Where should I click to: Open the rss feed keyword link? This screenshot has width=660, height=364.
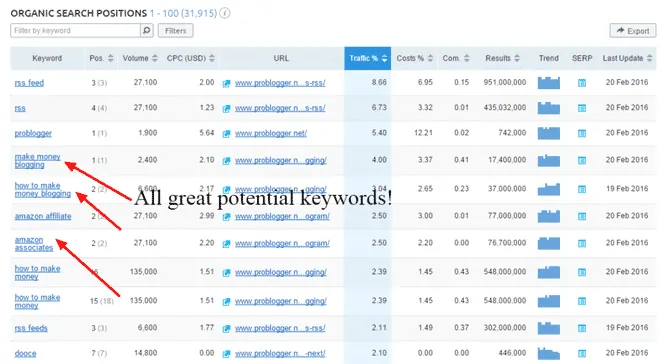tap(29, 83)
